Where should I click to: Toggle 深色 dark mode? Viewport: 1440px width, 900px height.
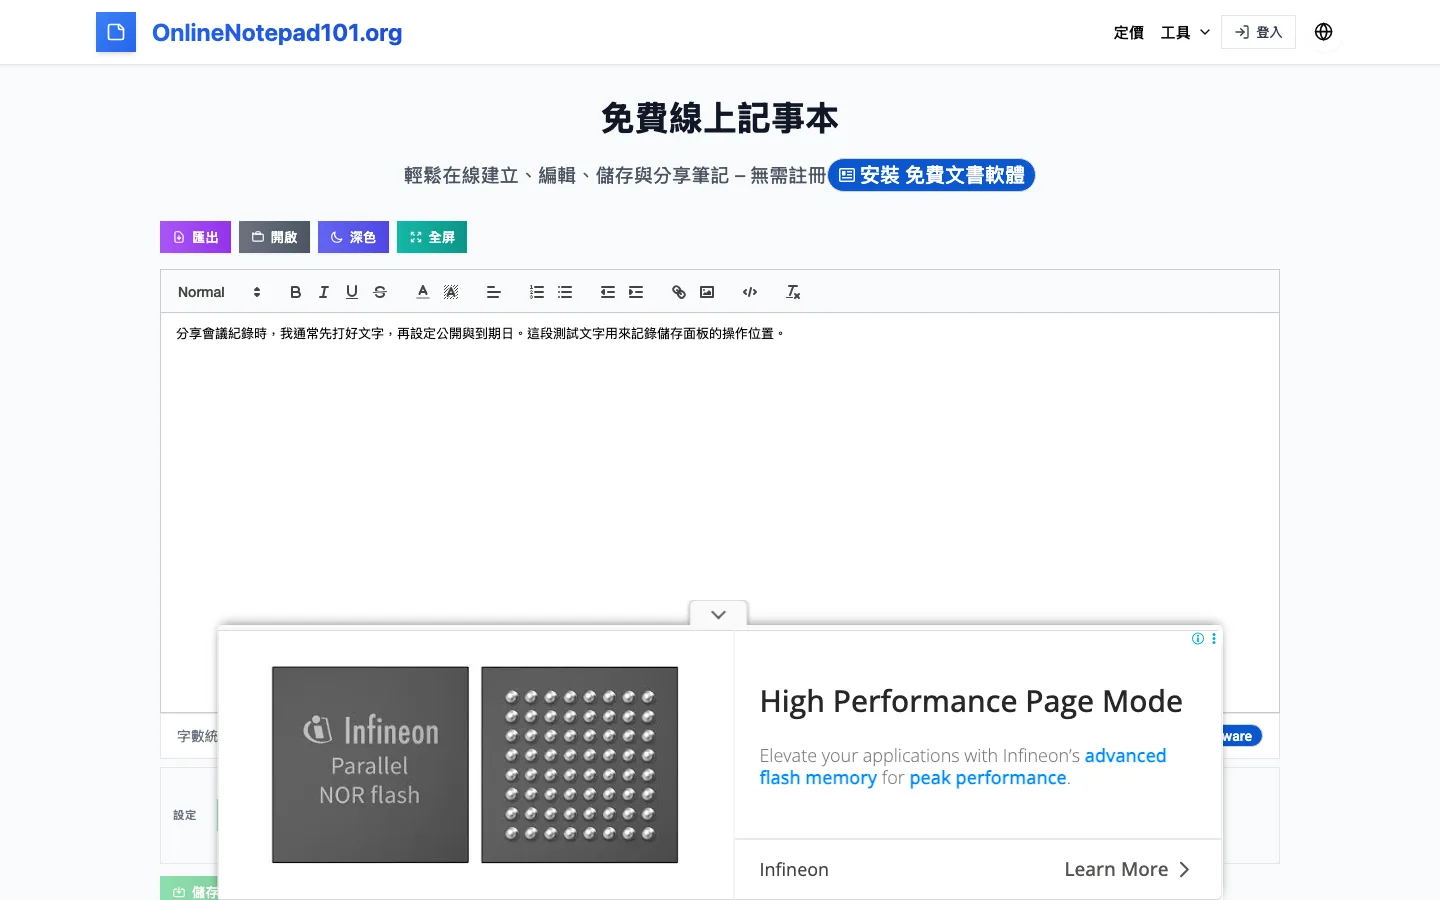(353, 237)
